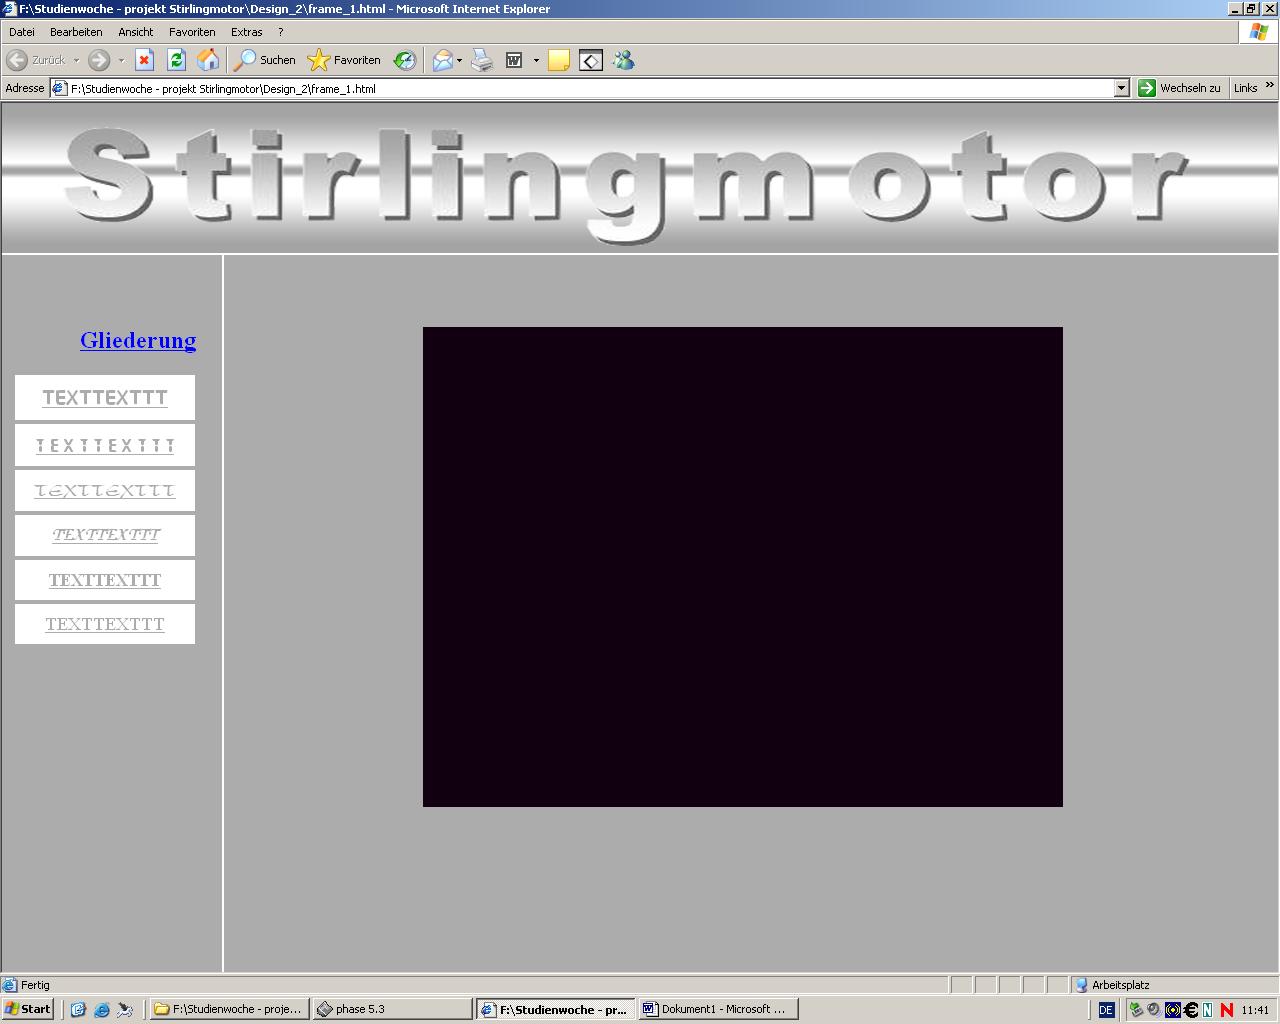The width and height of the screenshot is (1280, 1024).
Task: Open the Favoriten star panel
Action: coord(344,60)
